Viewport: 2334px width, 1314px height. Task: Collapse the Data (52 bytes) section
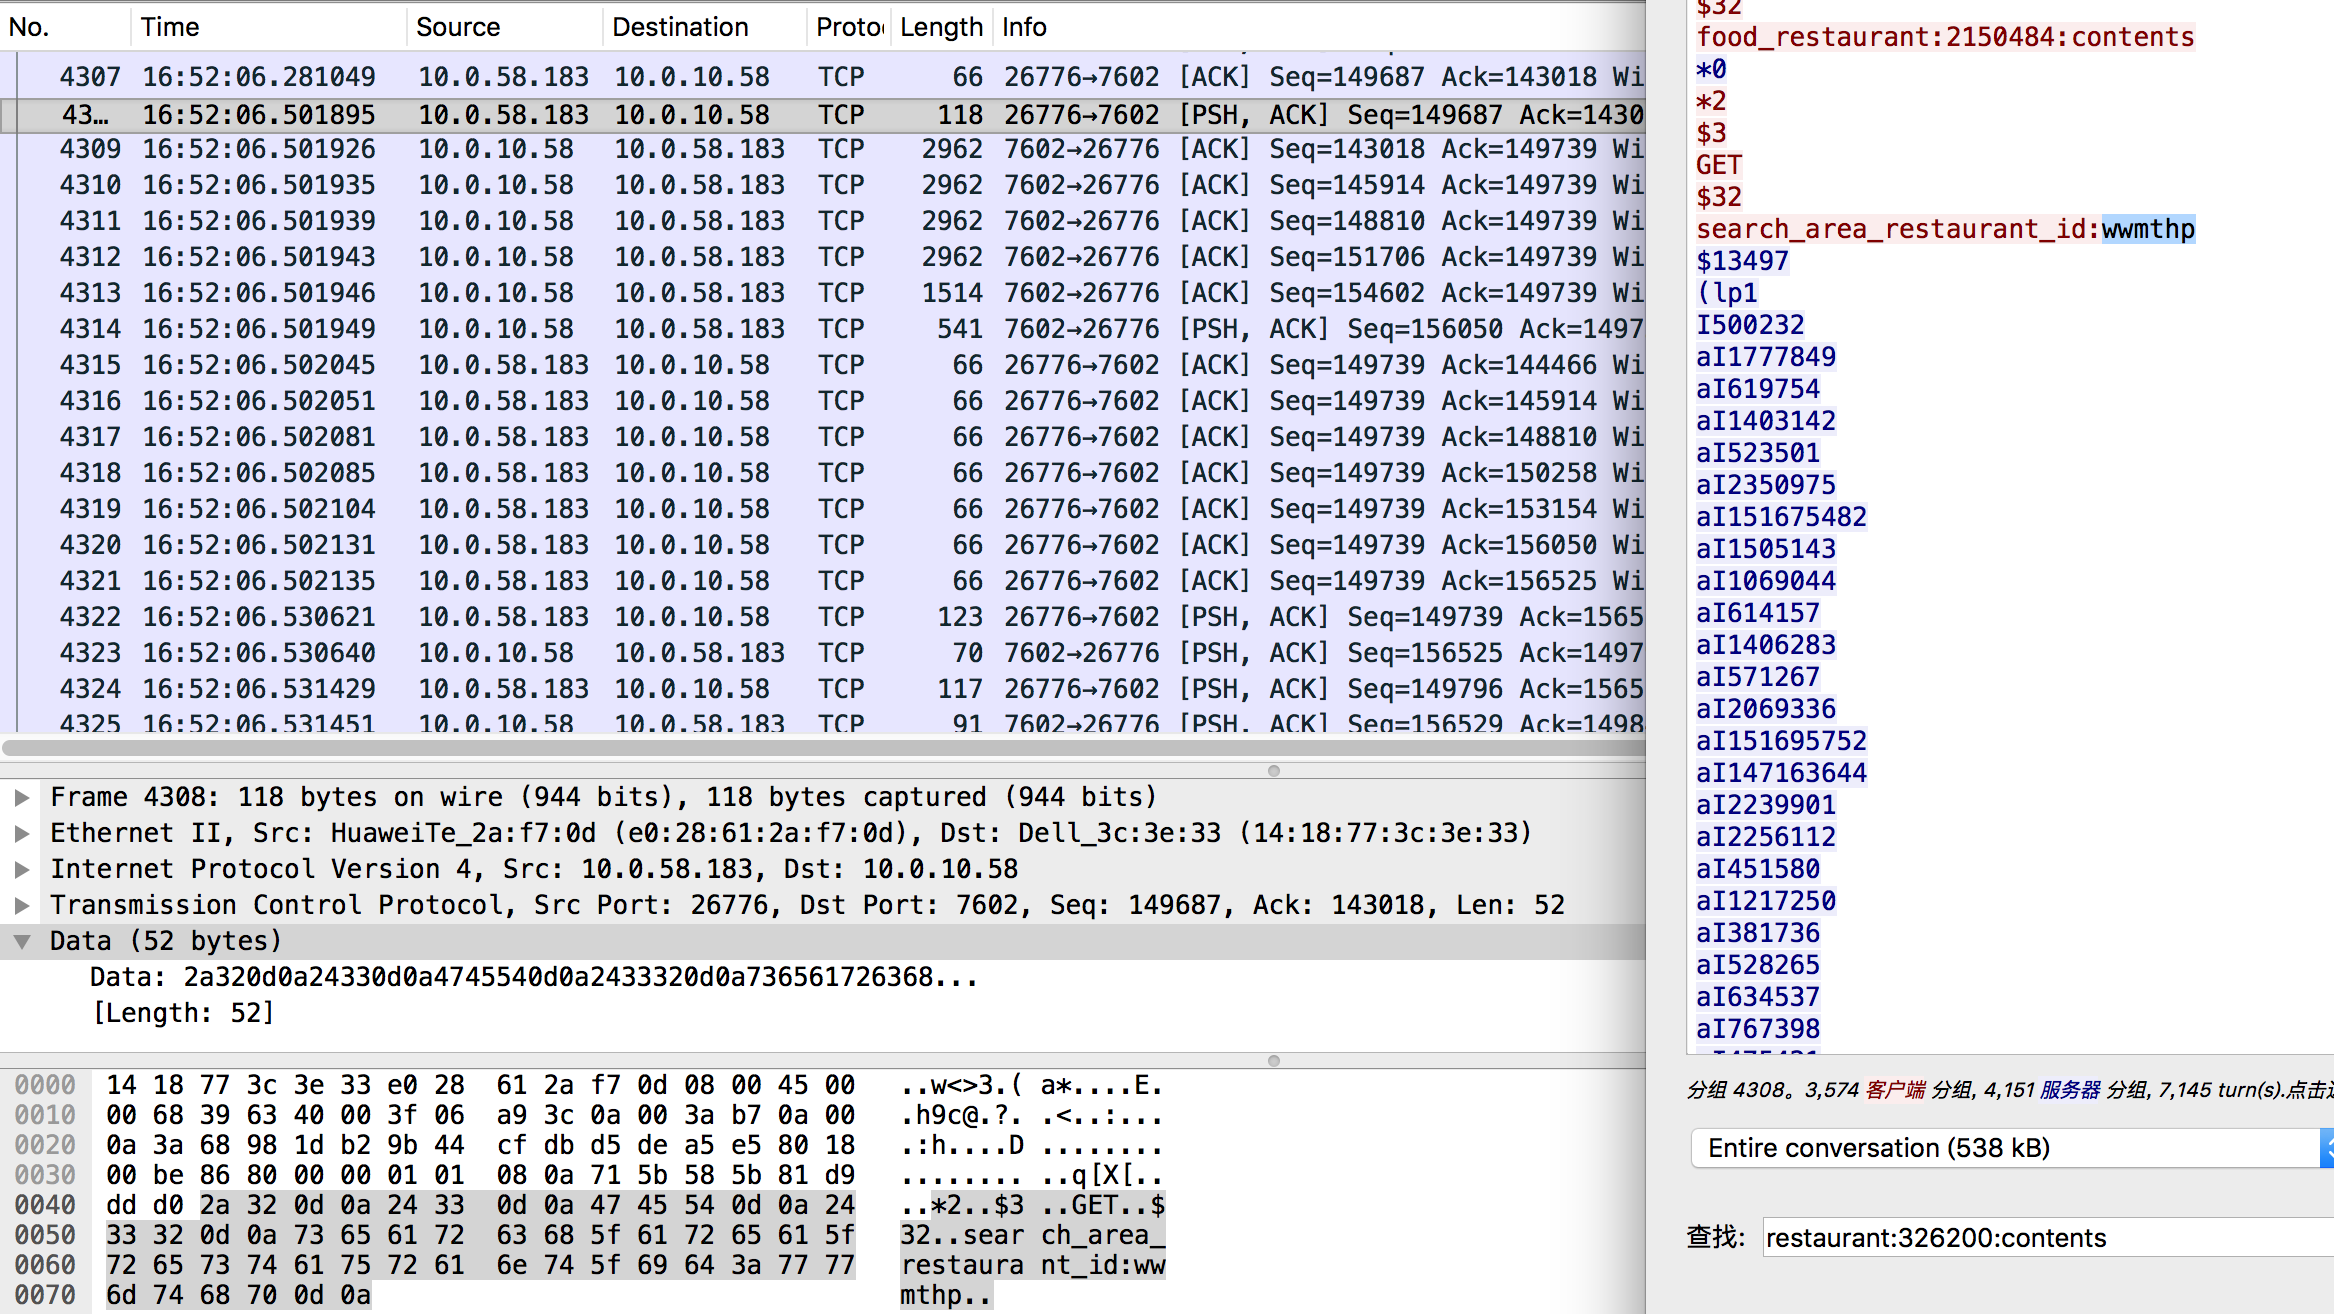(21, 941)
